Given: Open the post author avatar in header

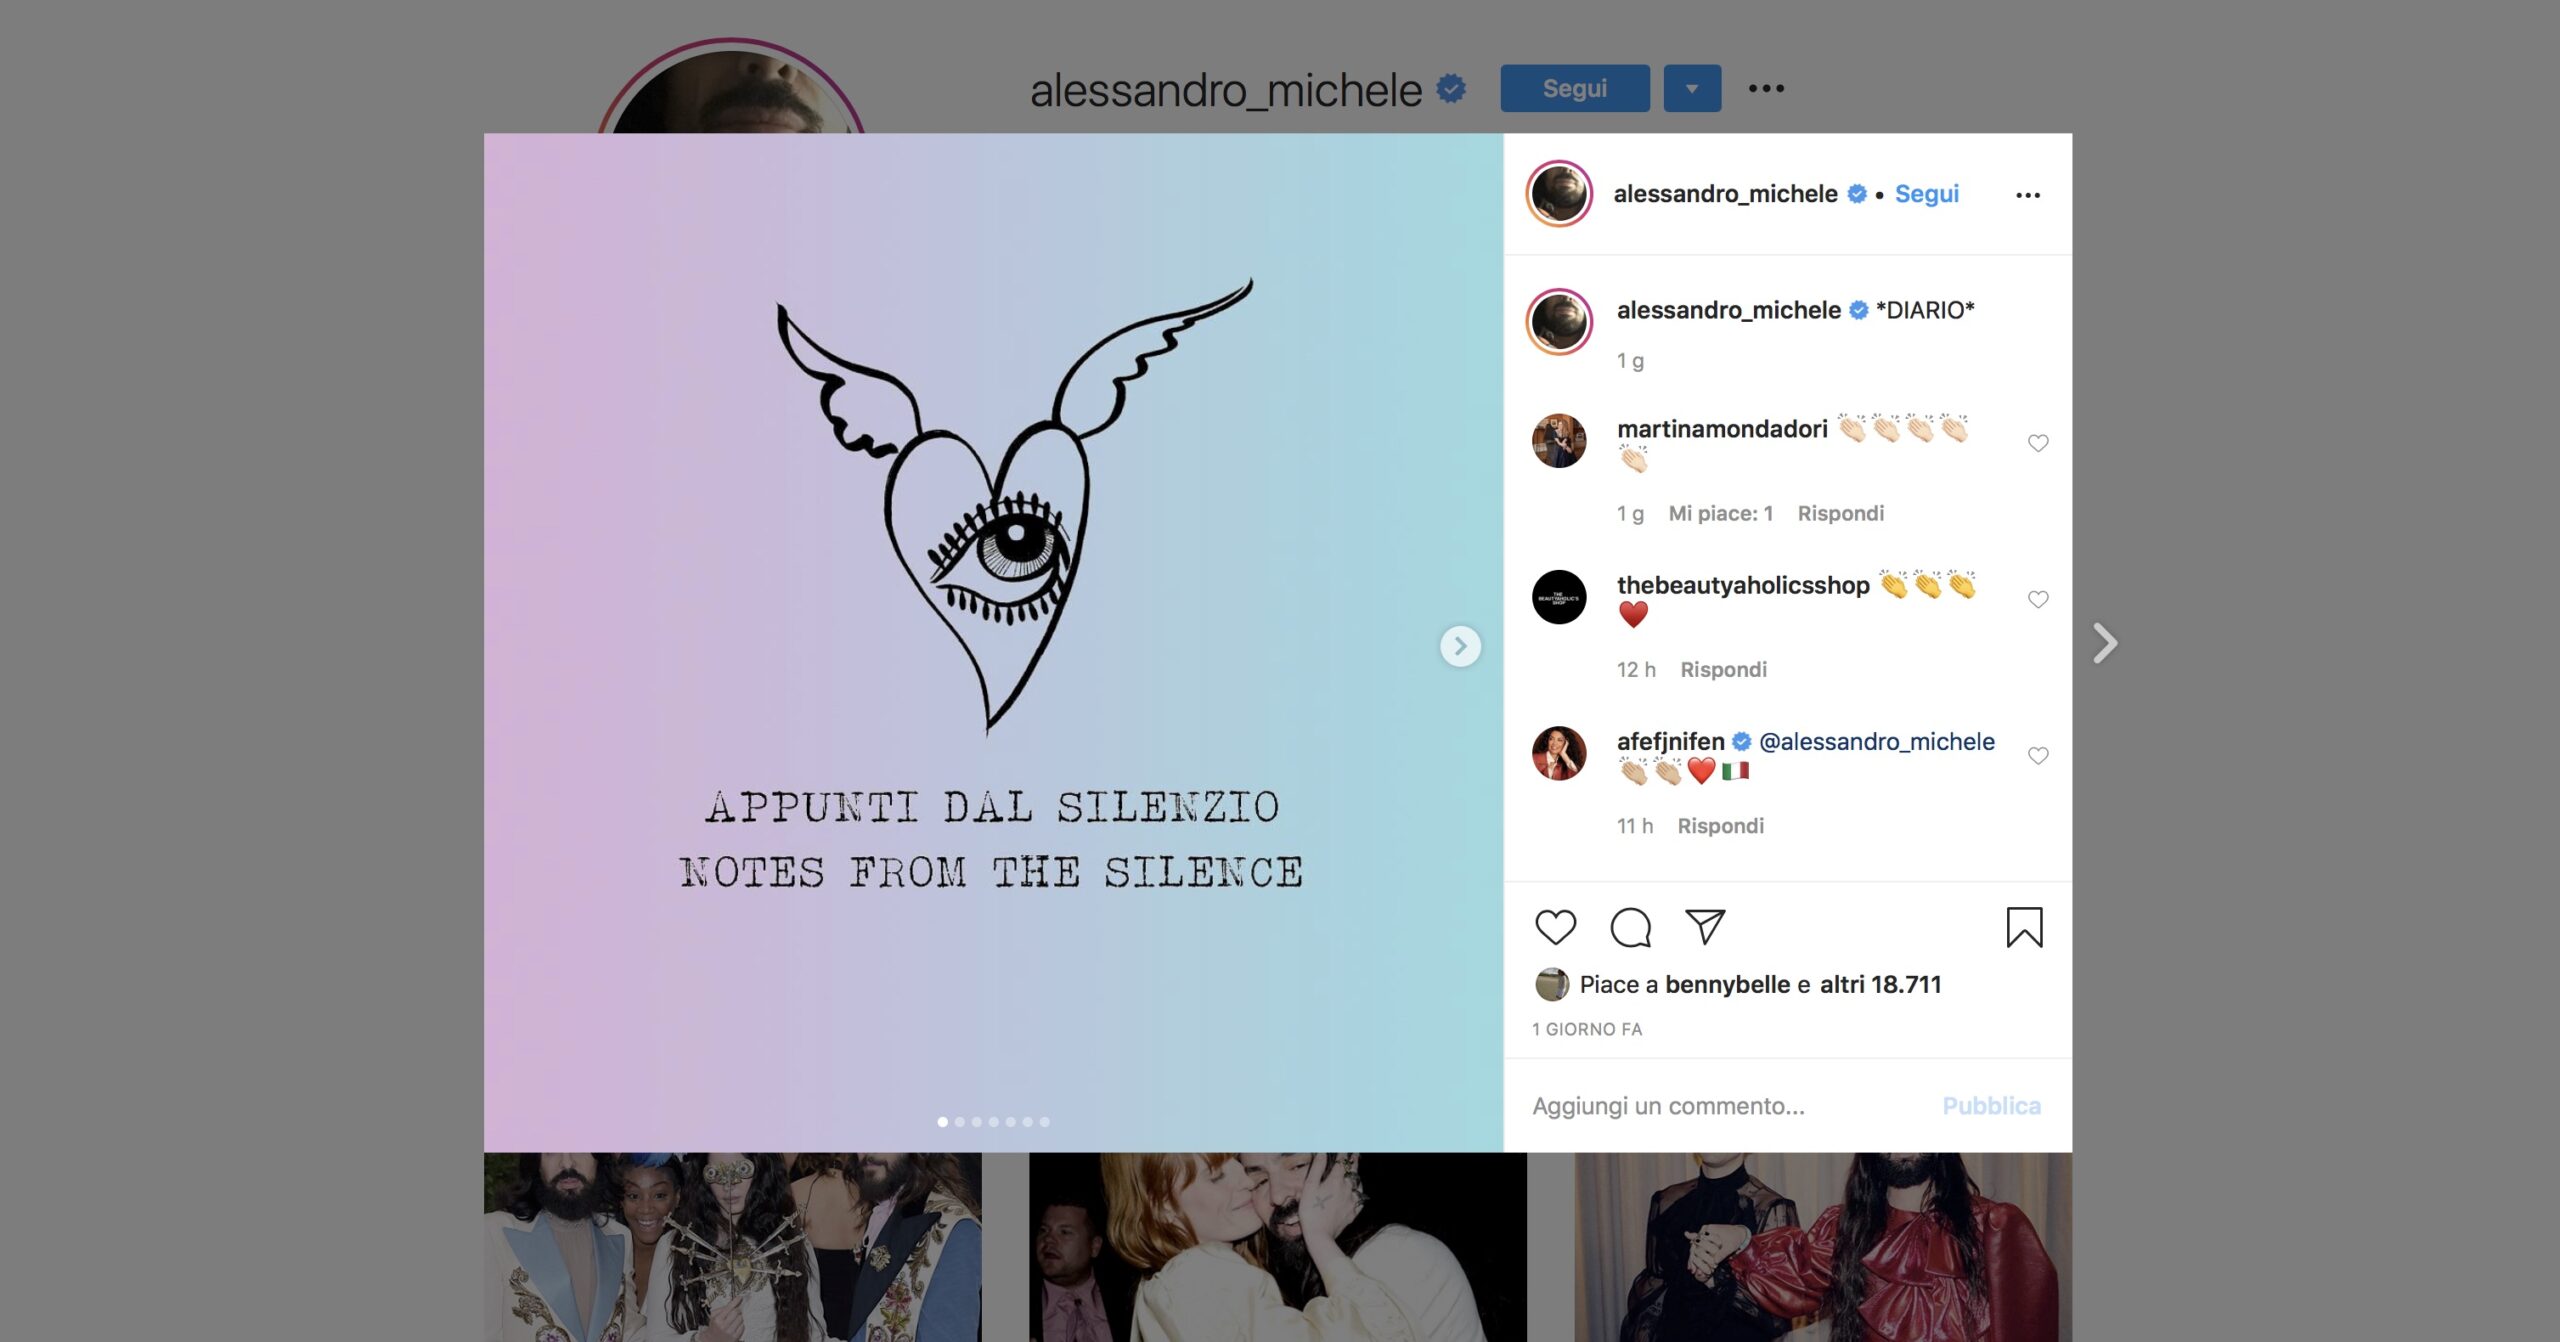Looking at the screenshot, I should click(1559, 193).
